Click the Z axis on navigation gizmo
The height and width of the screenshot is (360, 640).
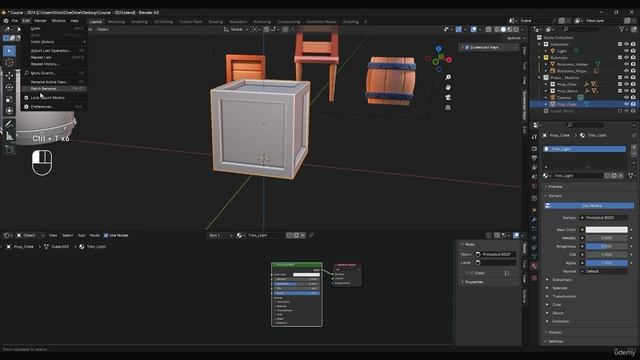click(438, 49)
